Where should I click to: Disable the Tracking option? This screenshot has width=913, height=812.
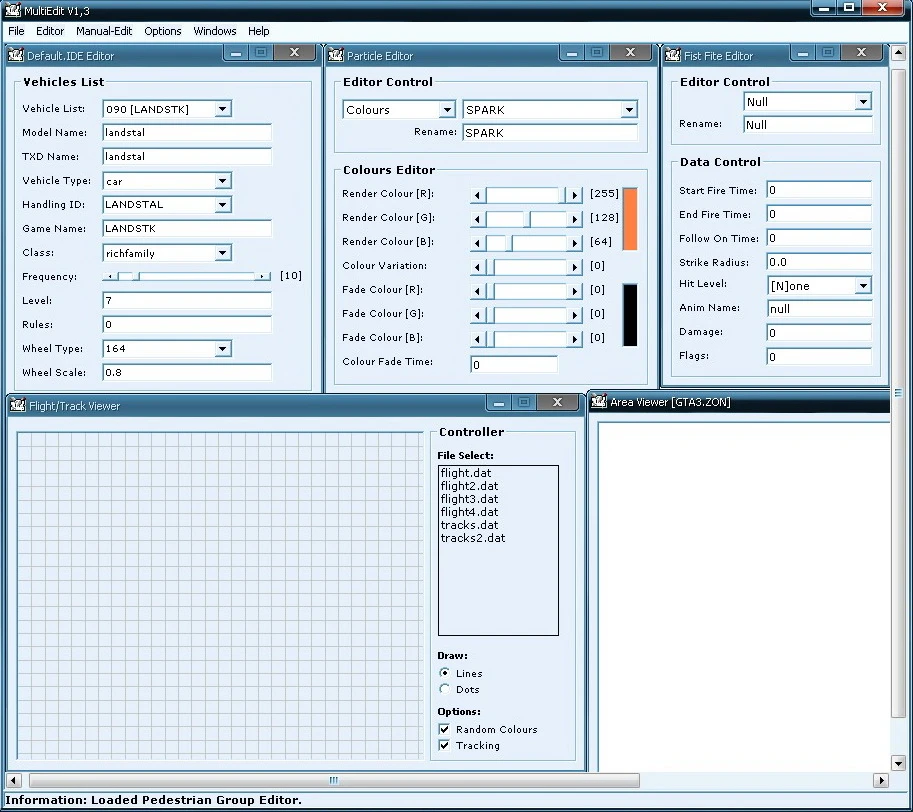click(x=444, y=745)
